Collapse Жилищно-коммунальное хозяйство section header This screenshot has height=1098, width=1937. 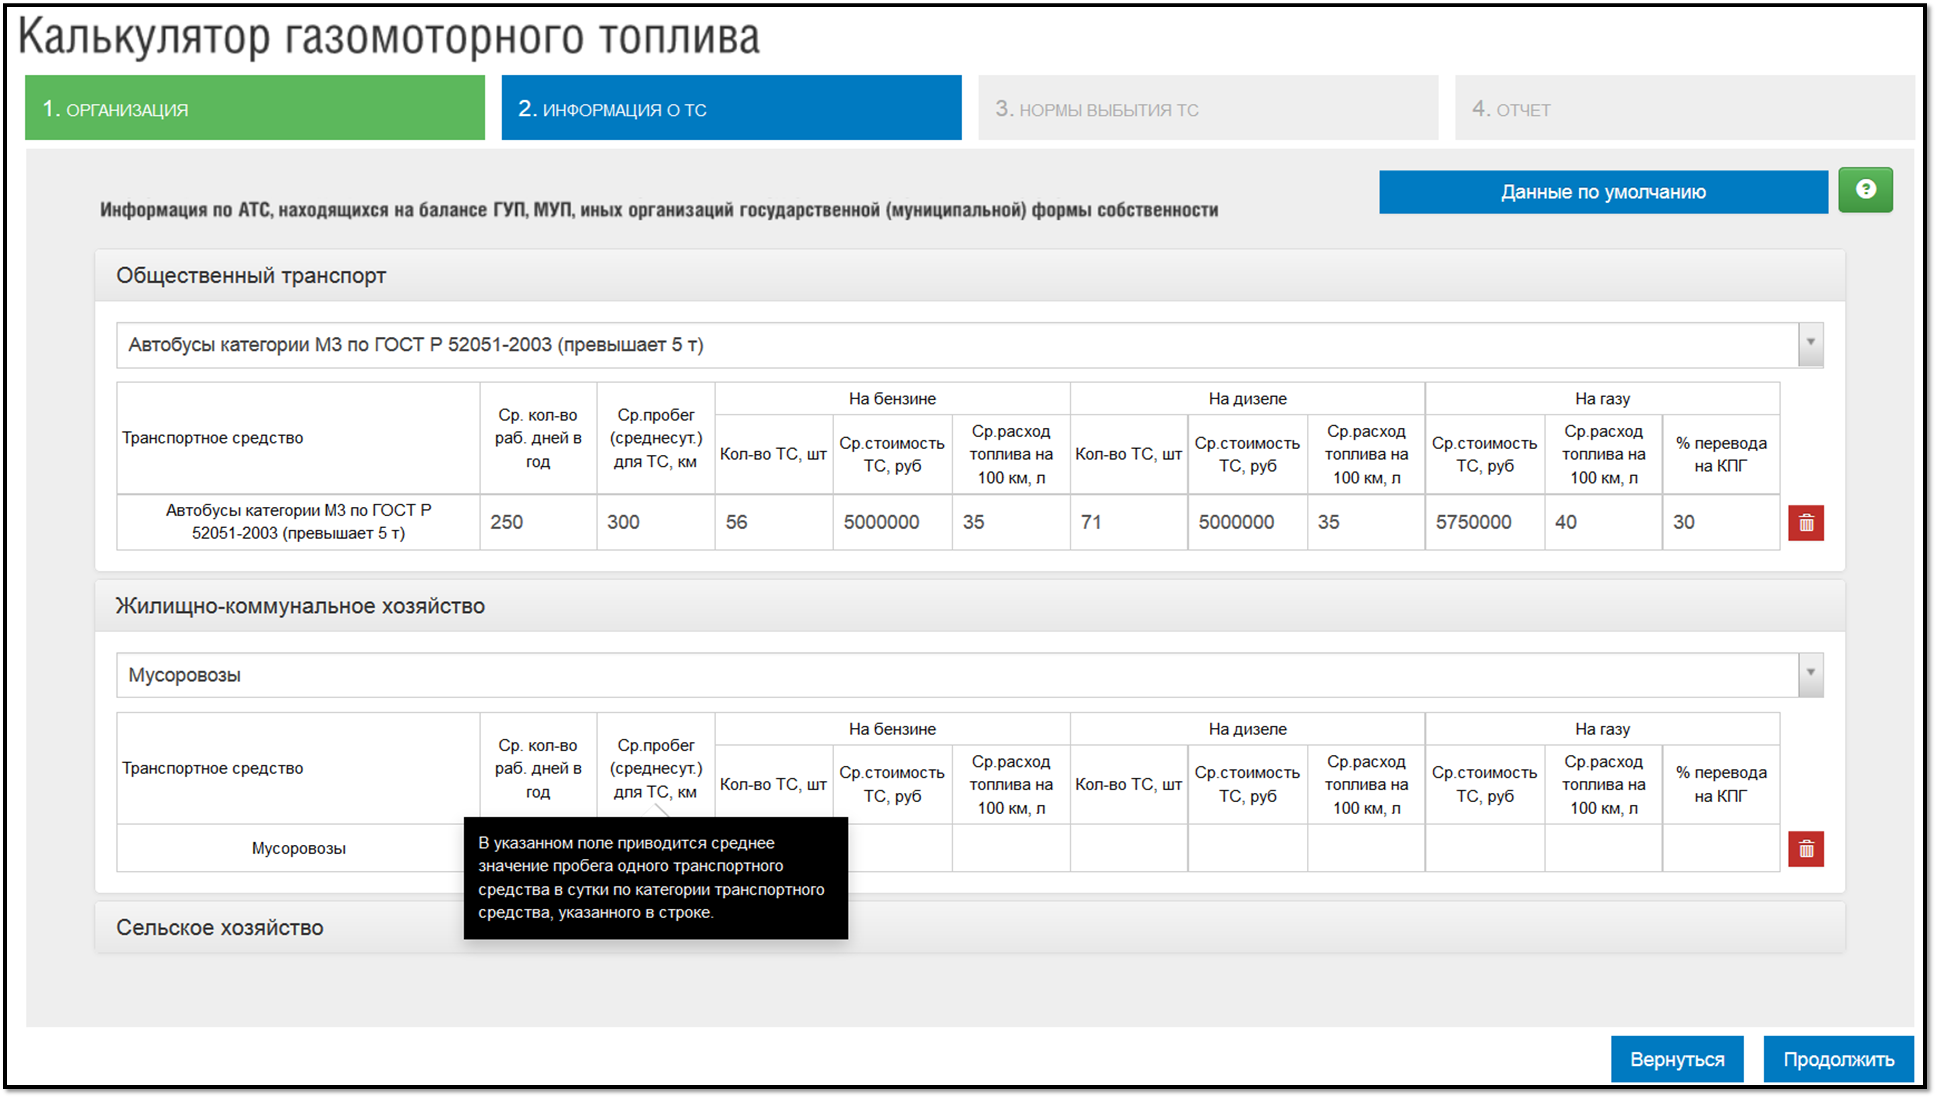click(300, 606)
